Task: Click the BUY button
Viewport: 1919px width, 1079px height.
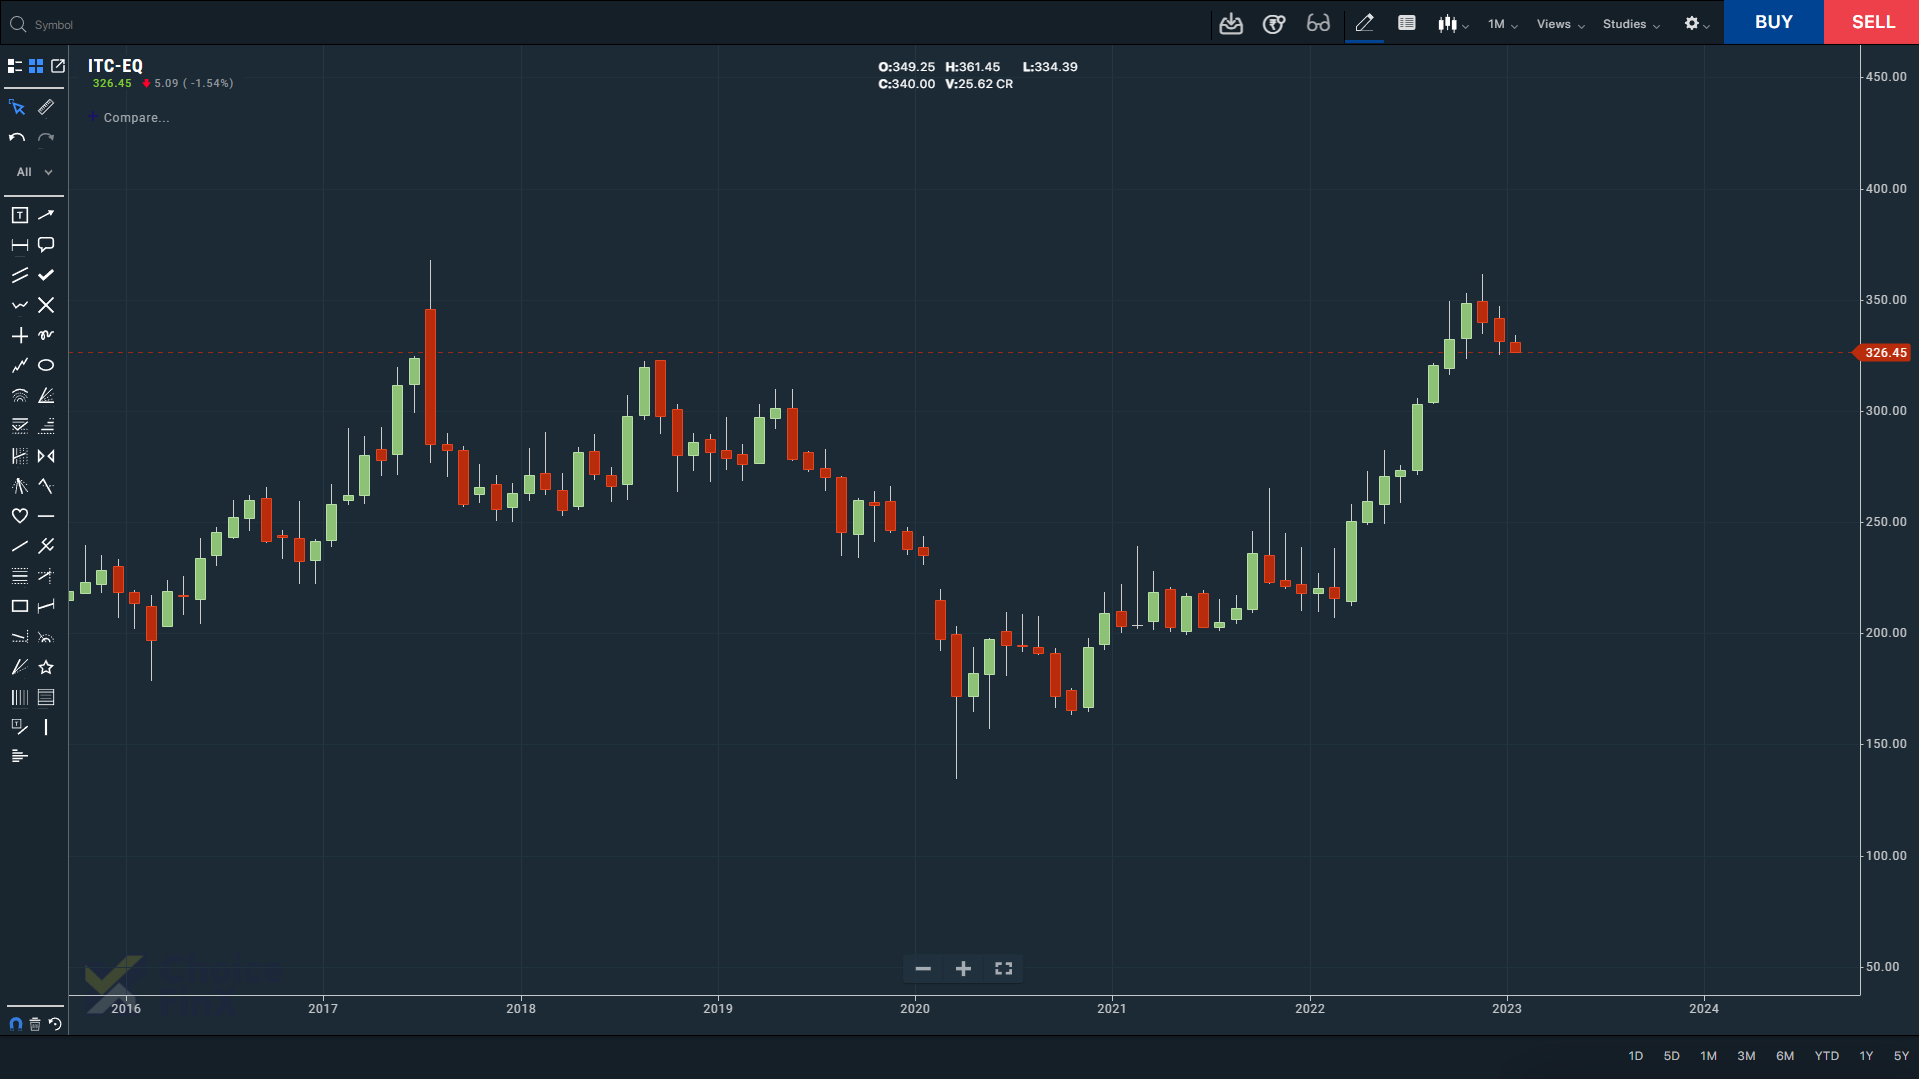Action: (1773, 22)
